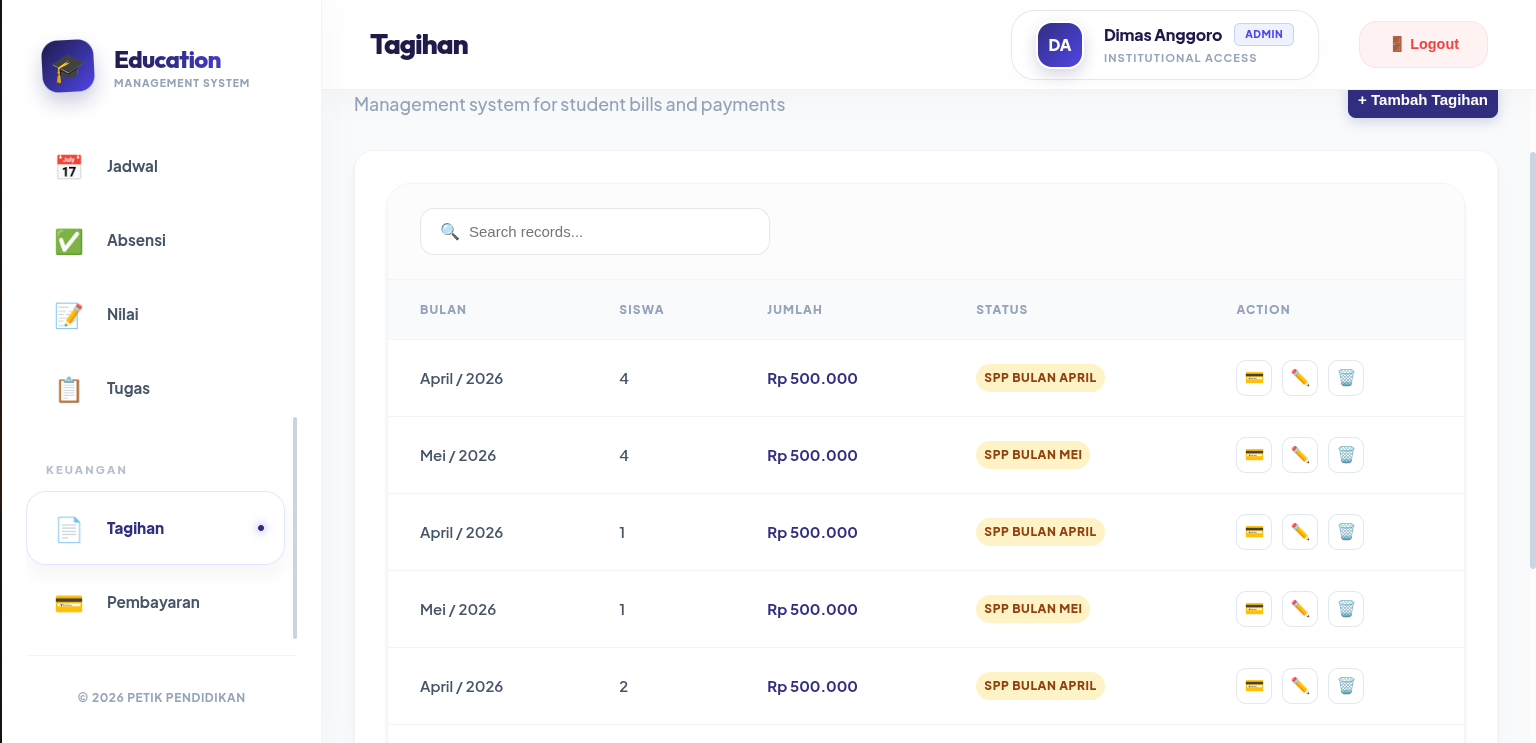Click the Dimas Anggoro profile name
The width and height of the screenshot is (1536, 743).
point(1163,35)
